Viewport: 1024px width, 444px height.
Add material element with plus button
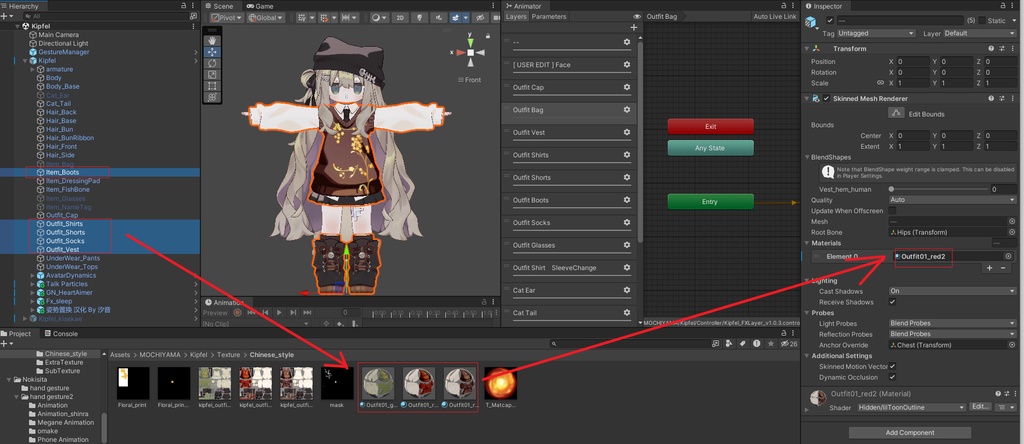[989, 268]
